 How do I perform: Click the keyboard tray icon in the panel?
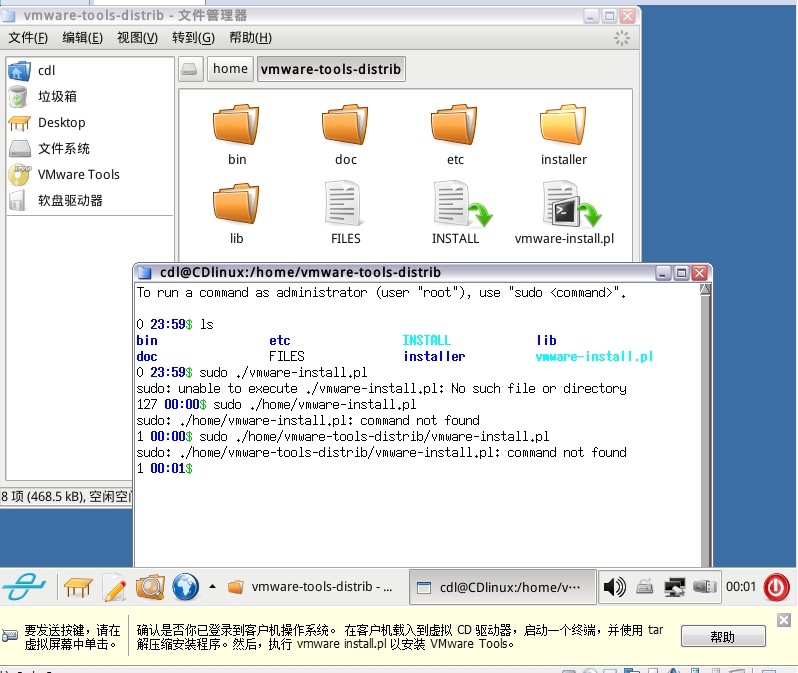click(x=644, y=586)
